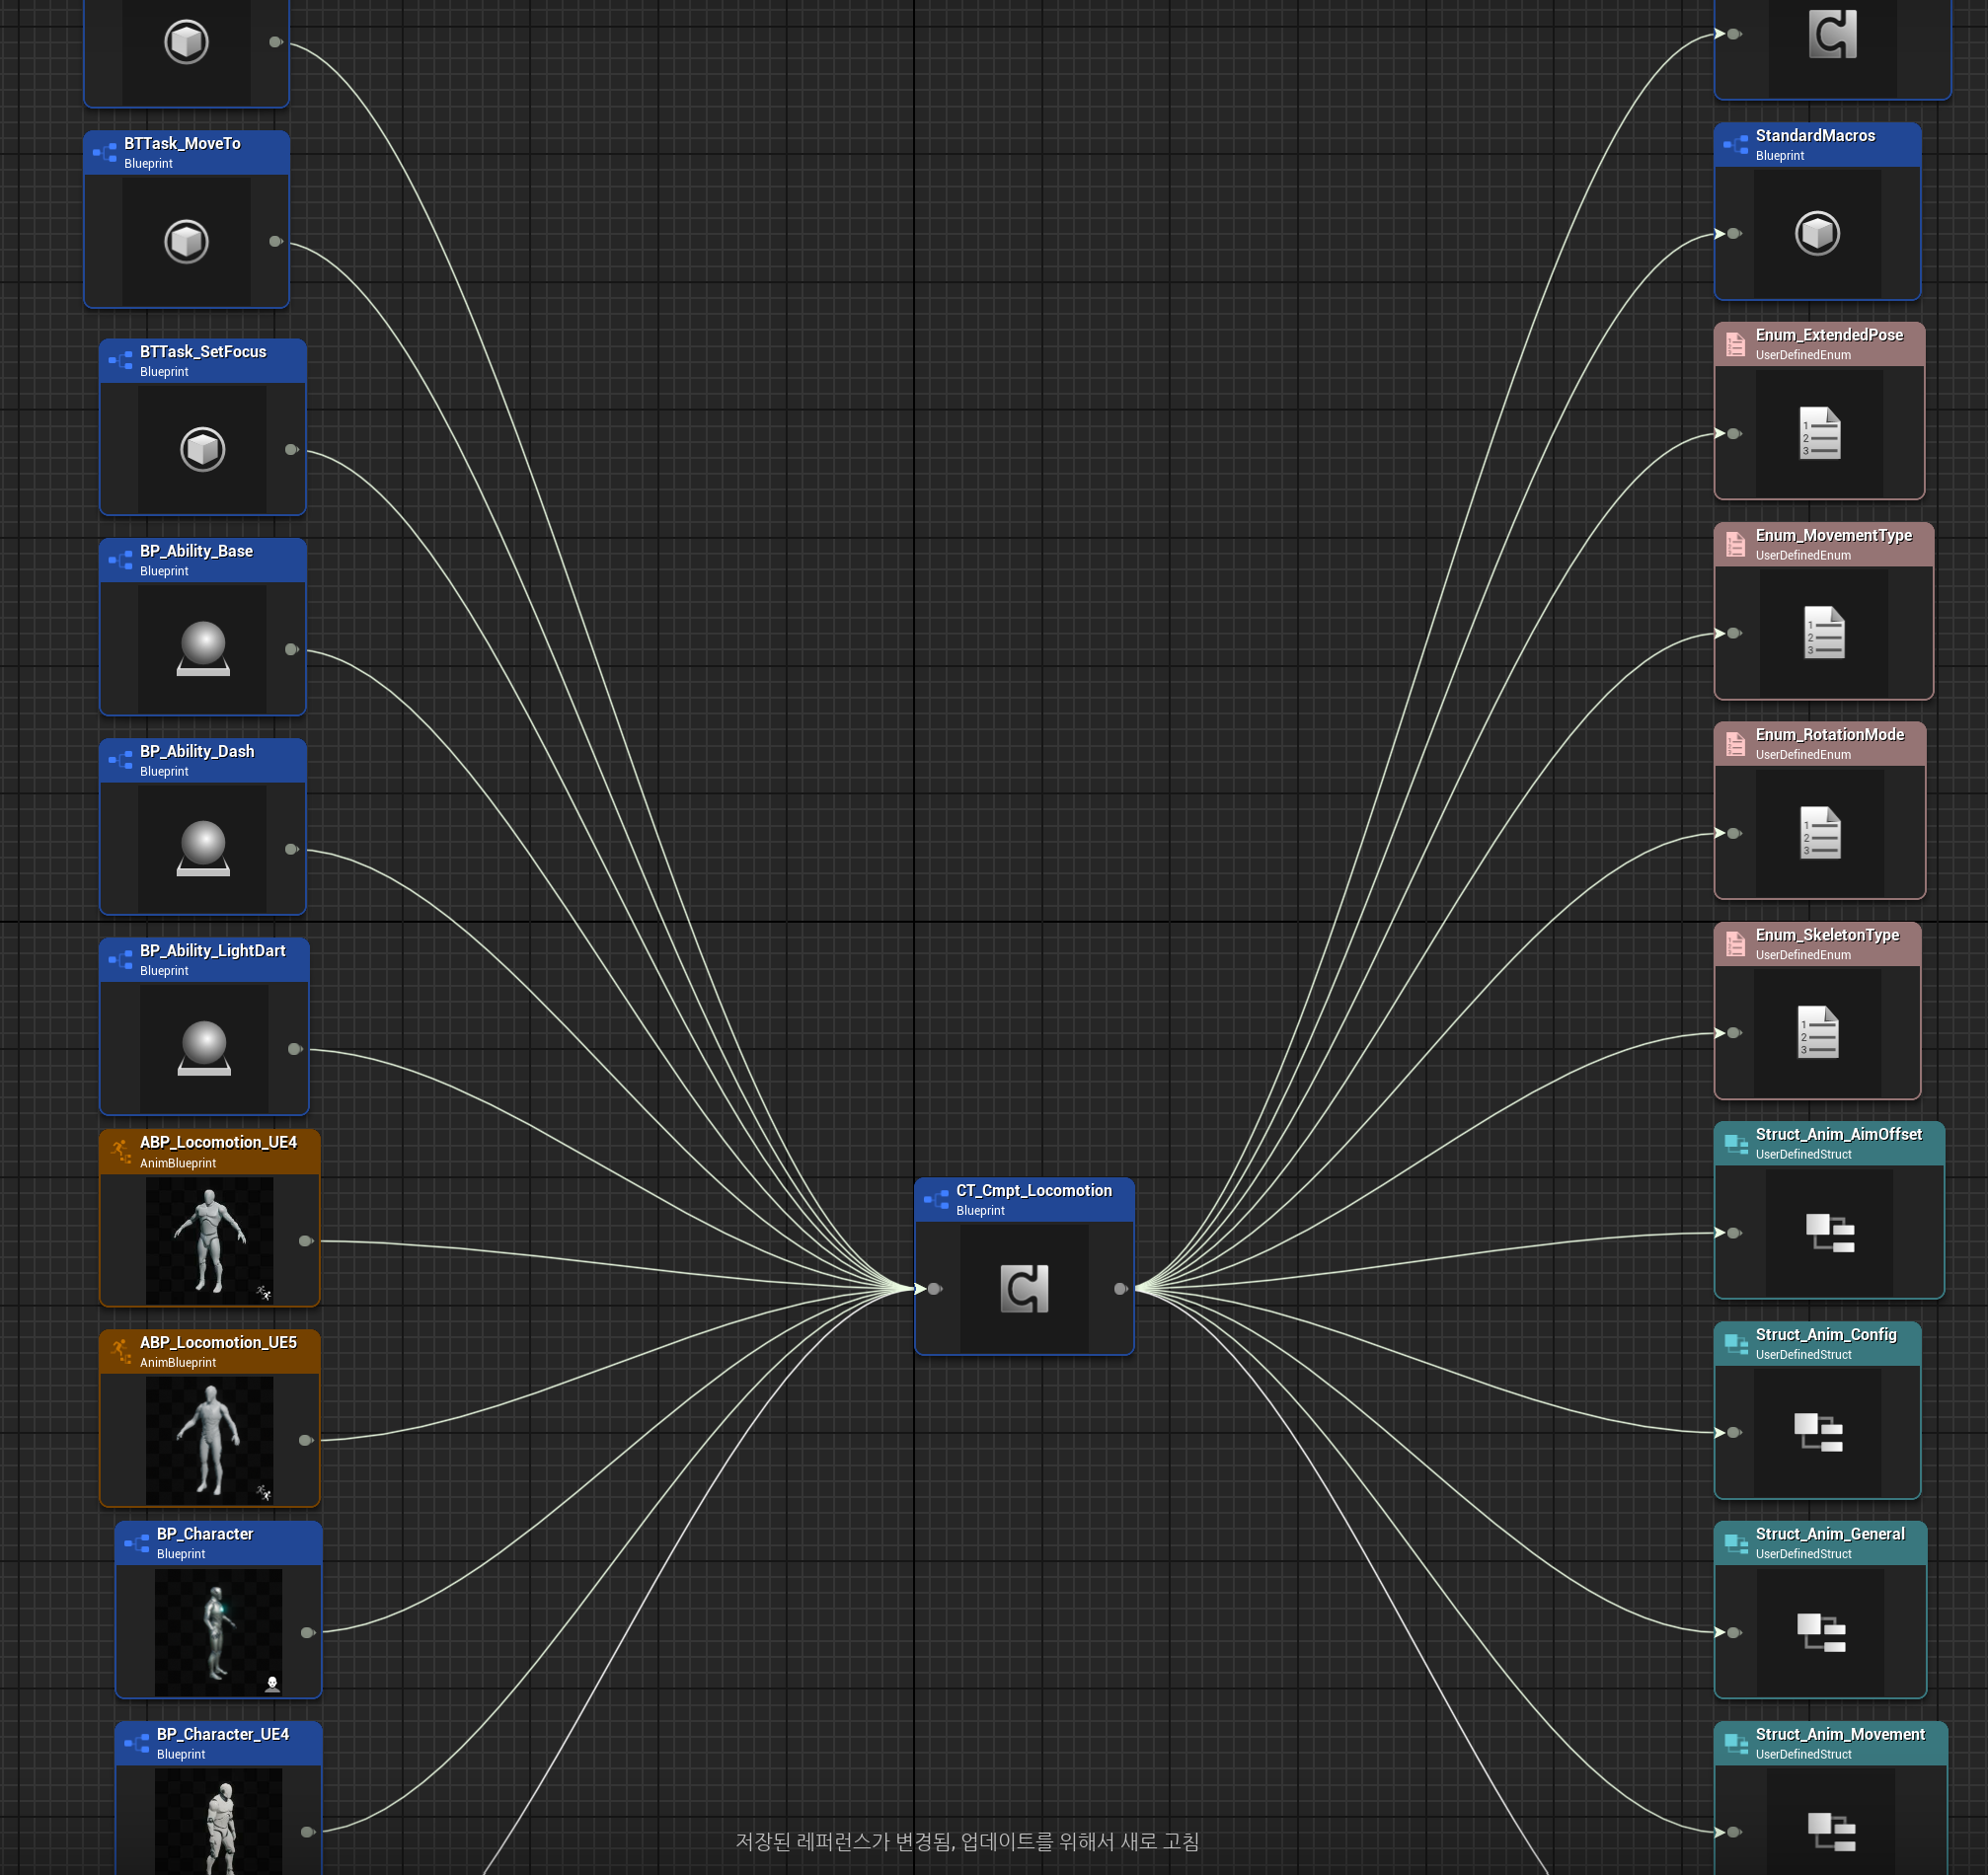Select the Struct_Anim_General node title
1988x1875 pixels.
(1830, 1534)
